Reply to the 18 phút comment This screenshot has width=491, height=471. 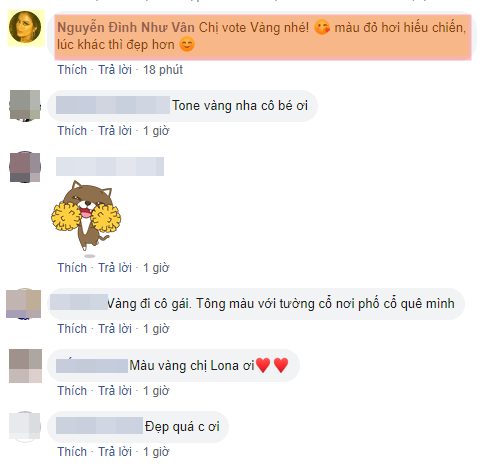(x=115, y=70)
